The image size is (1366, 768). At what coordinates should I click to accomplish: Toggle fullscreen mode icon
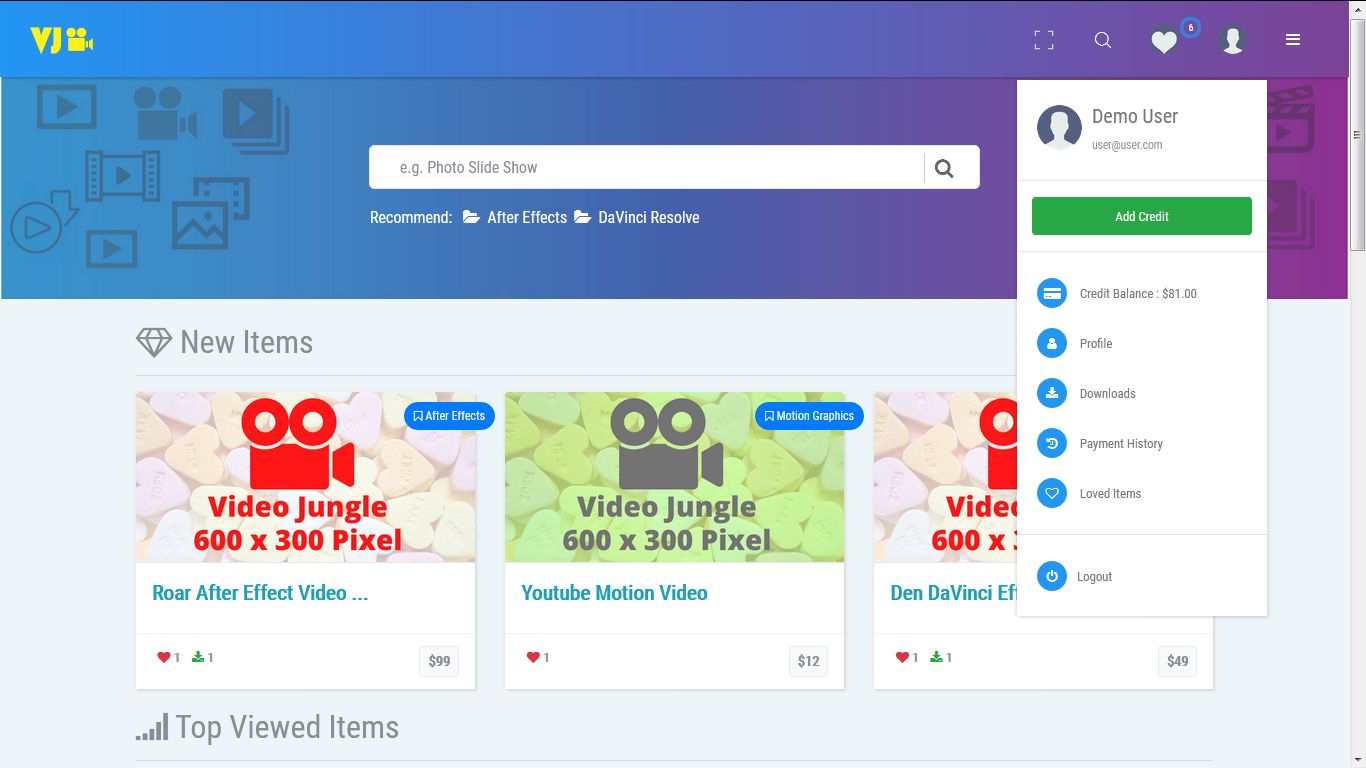(1043, 40)
